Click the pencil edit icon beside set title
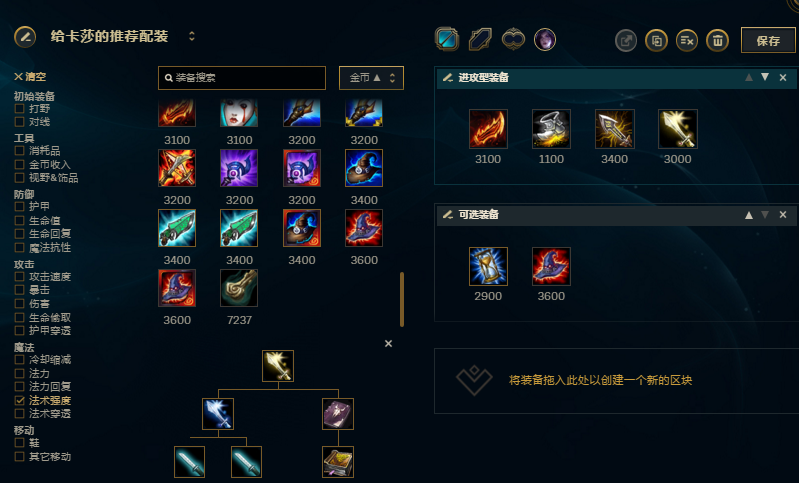The image size is (799, 483). (x=25, y=37)
